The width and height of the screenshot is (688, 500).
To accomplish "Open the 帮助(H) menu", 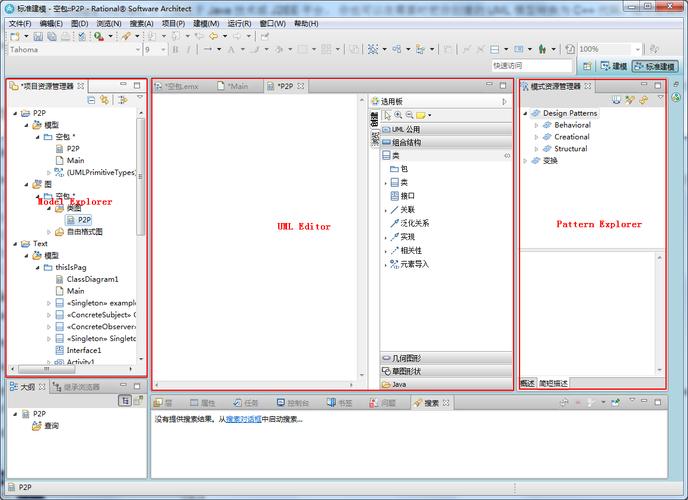I will [306, 23].
